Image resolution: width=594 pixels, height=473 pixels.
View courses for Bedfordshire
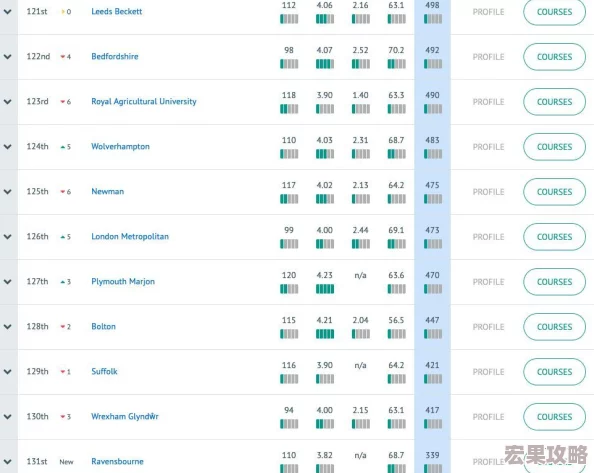pos(554,57)
